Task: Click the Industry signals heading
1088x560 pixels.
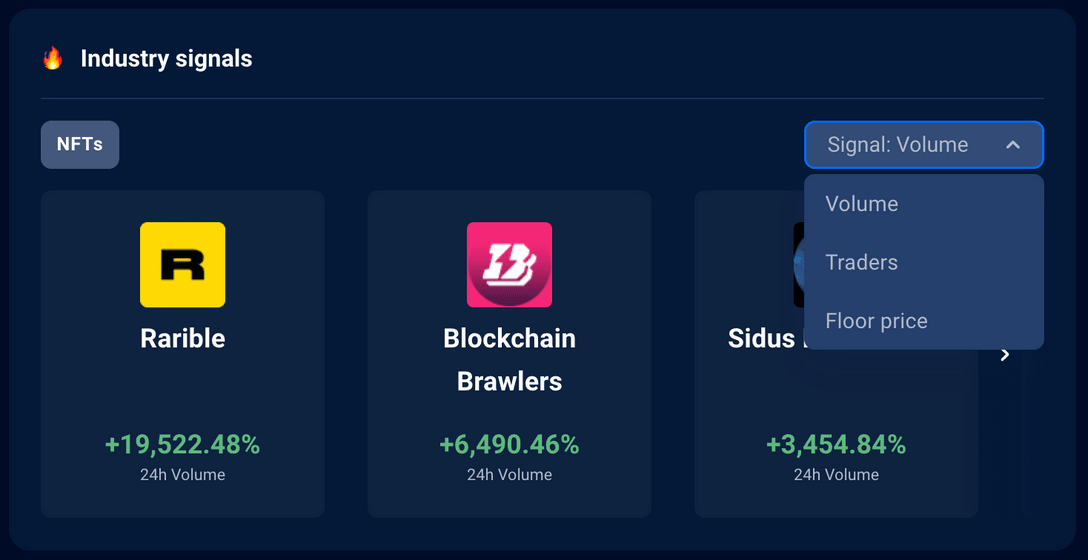Action: click(x=166, y=59)
